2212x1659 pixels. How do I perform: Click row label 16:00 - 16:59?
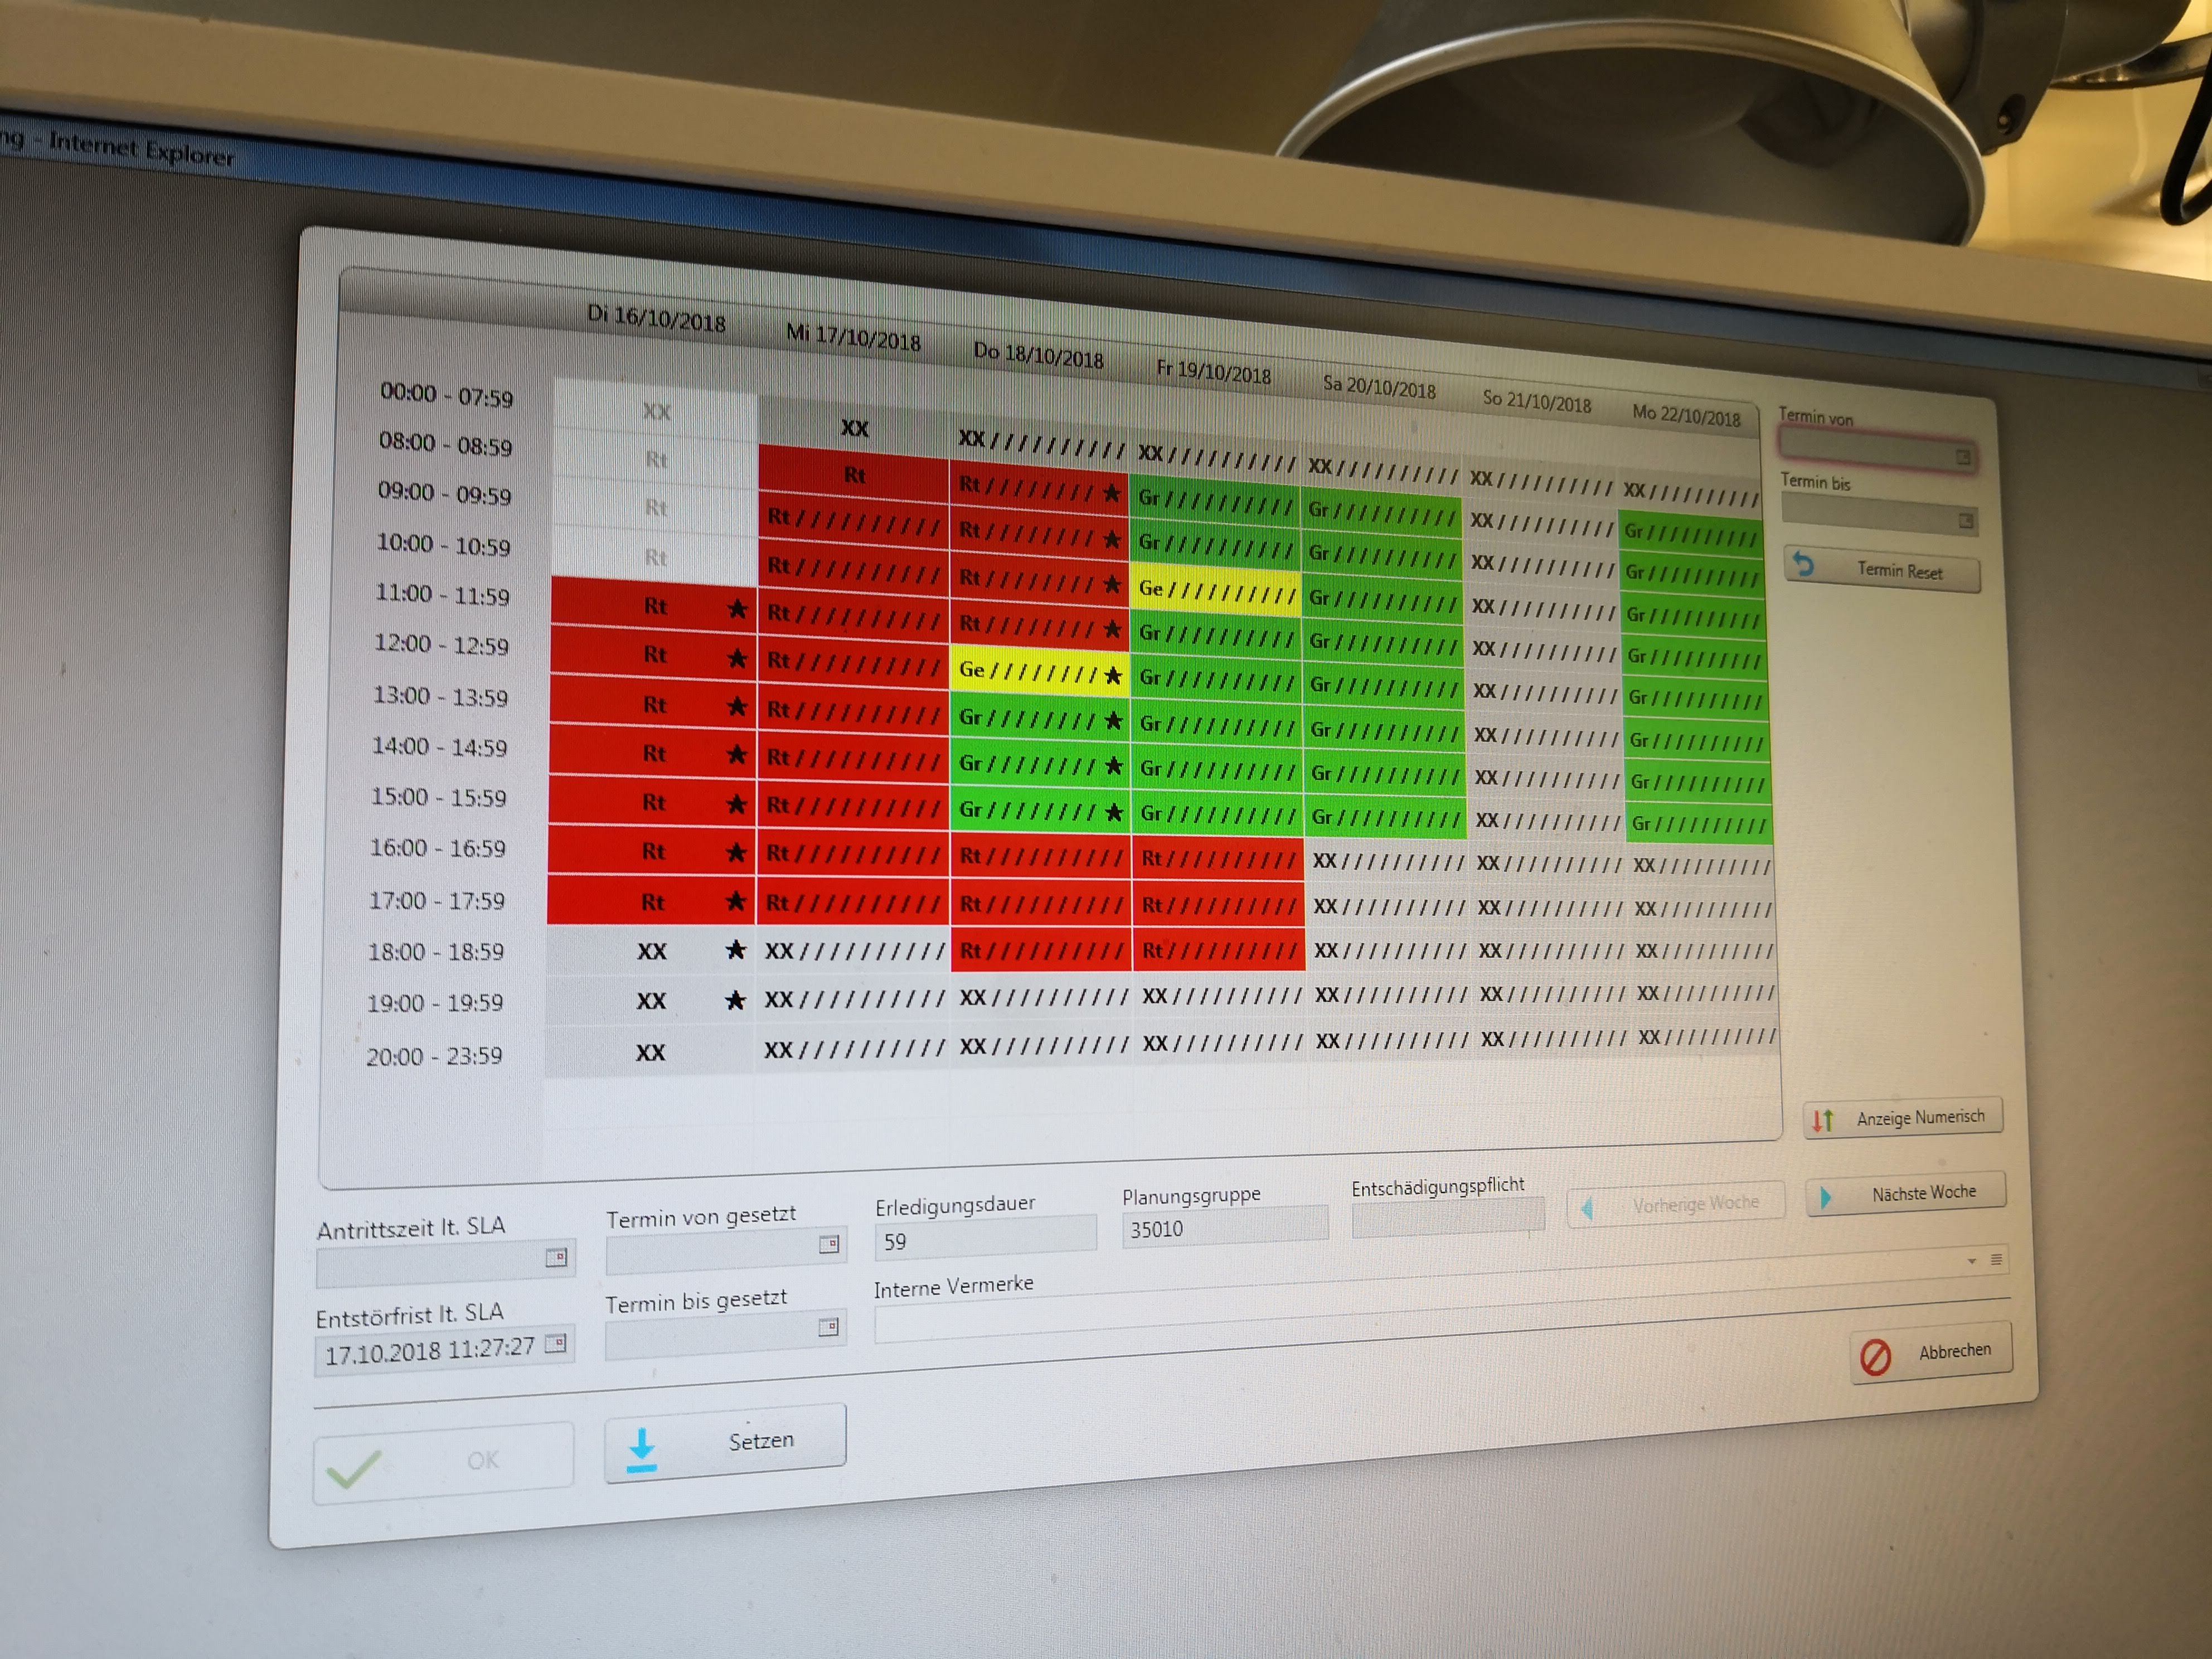(438, 848)
